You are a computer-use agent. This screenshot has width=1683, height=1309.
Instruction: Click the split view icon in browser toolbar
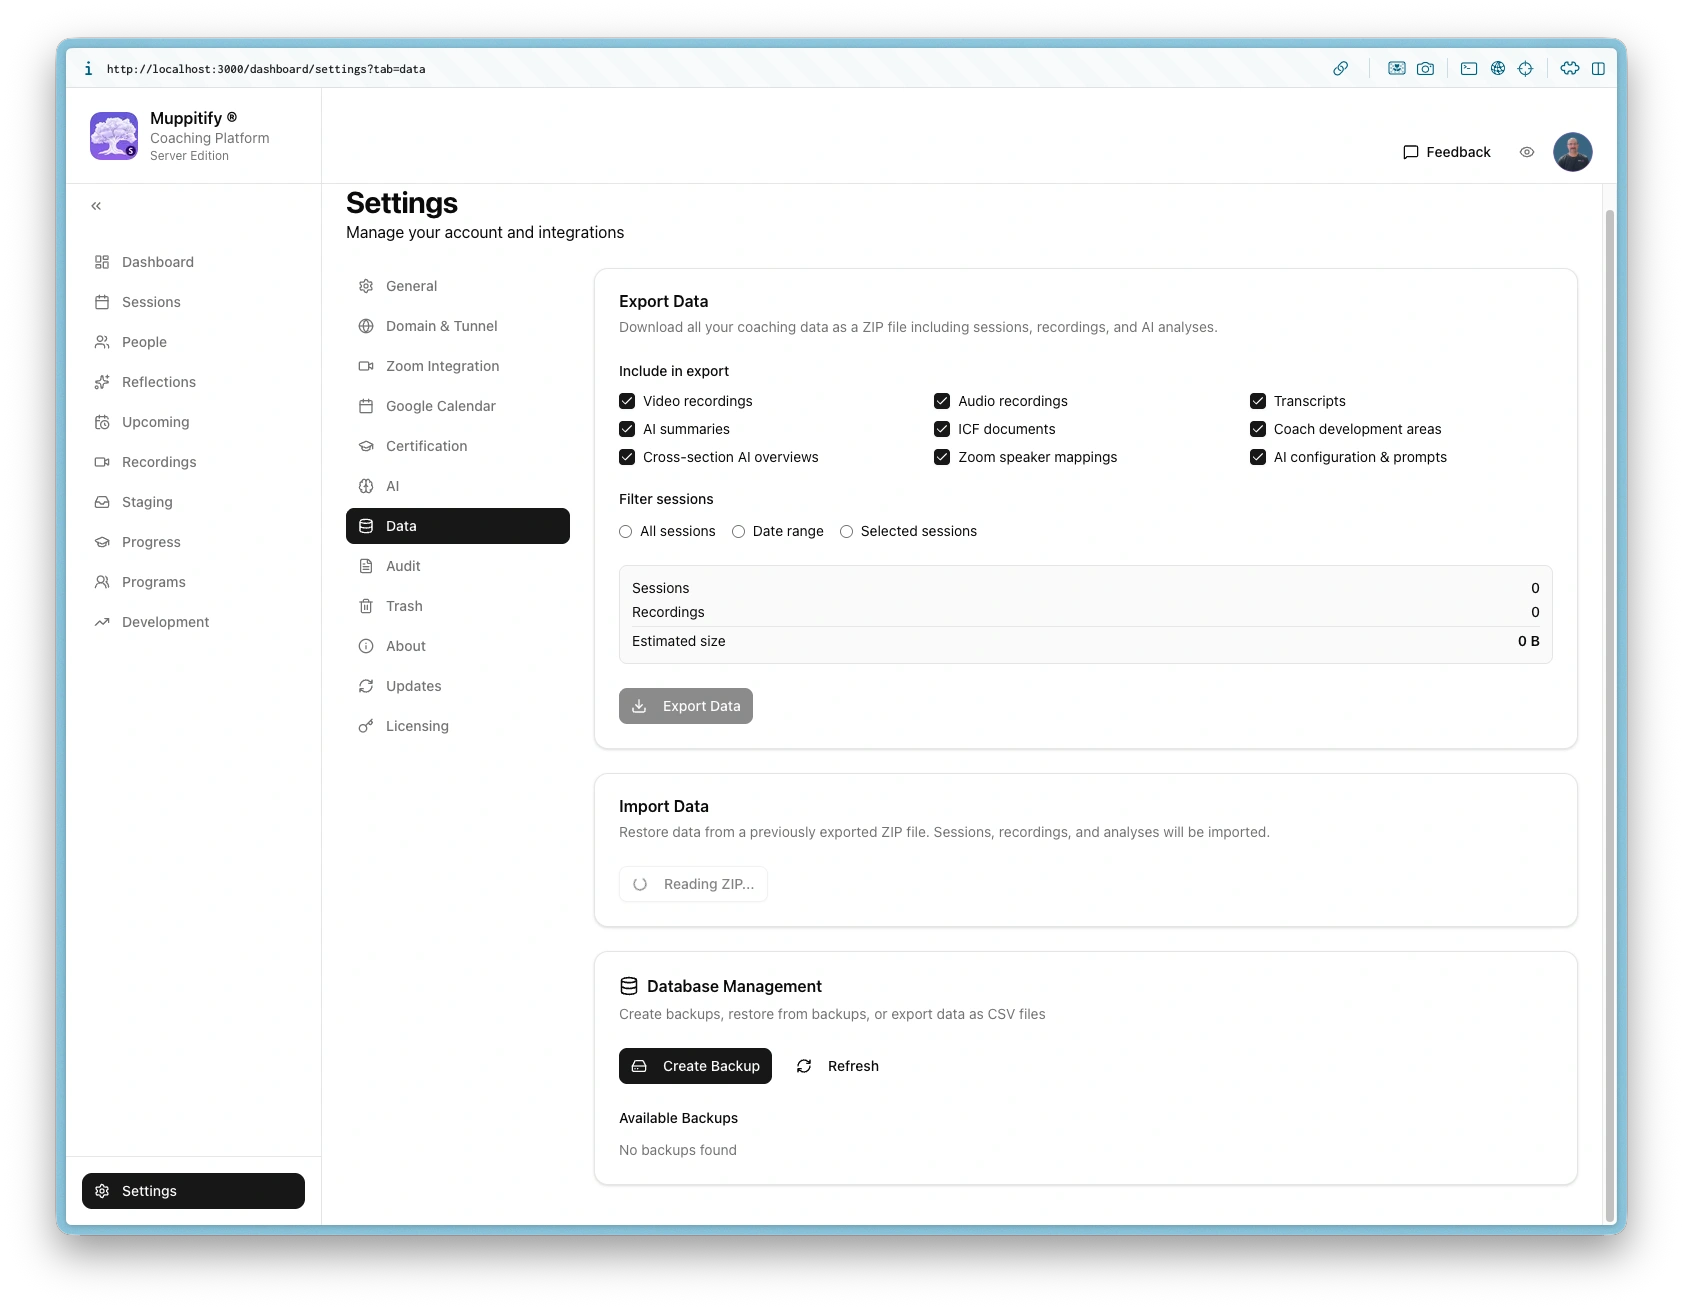coord(1598,69)
